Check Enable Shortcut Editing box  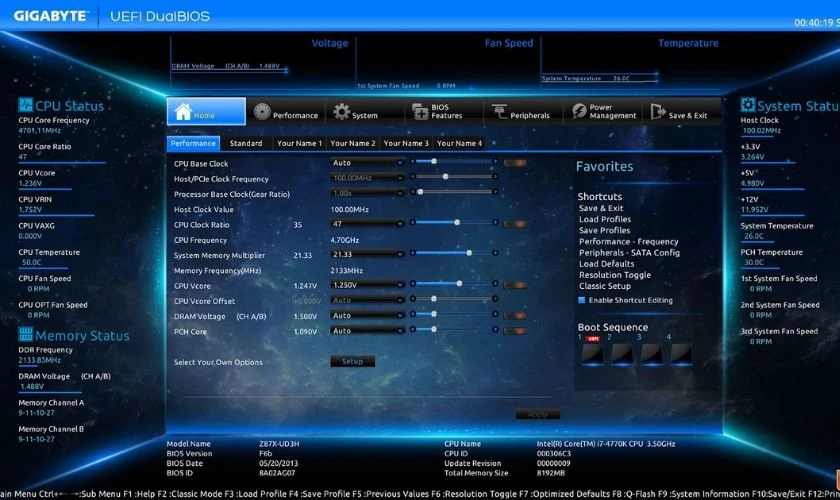581,300
